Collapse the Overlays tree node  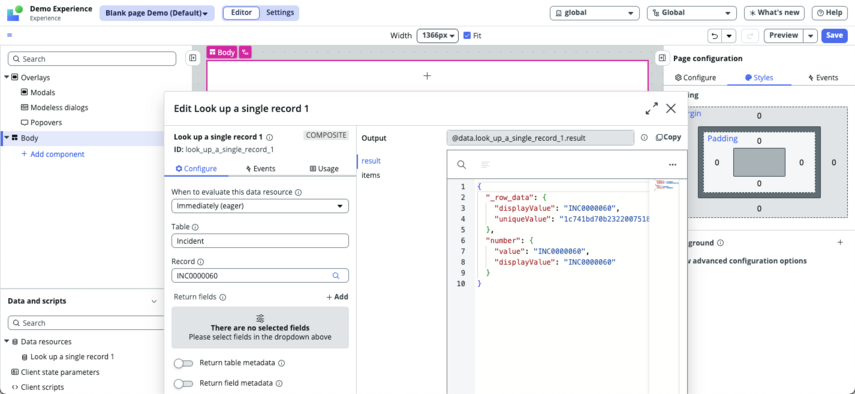point(7,77)
